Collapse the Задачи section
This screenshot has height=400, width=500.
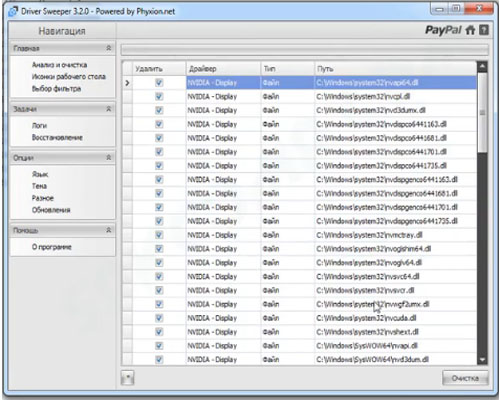tap(109, 109)
